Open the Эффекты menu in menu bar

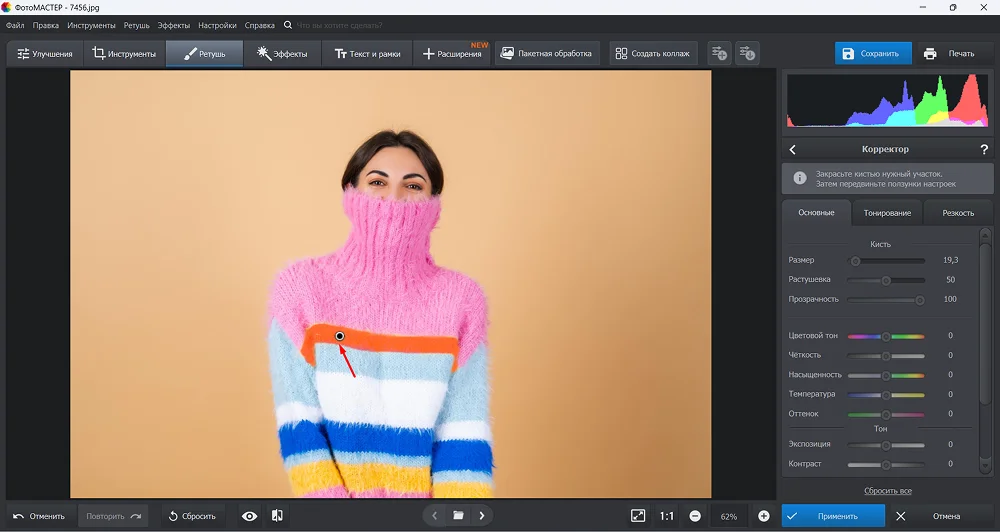pos(174,26)
